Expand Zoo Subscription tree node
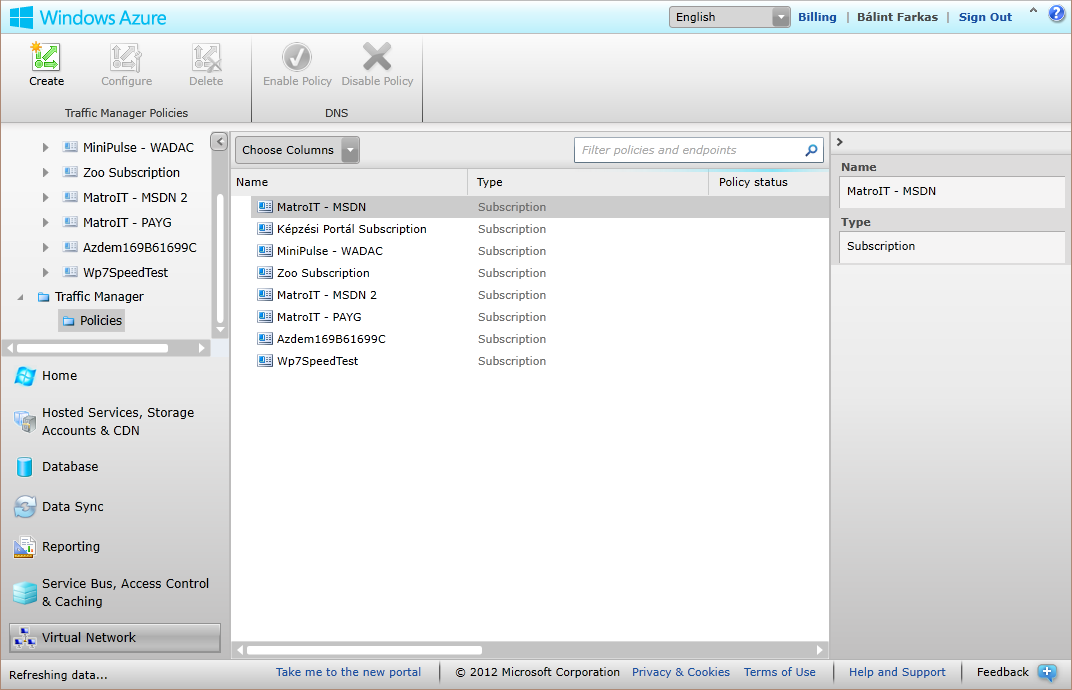The height and width of the screenshot is (690, 1072). coord(45,172)
